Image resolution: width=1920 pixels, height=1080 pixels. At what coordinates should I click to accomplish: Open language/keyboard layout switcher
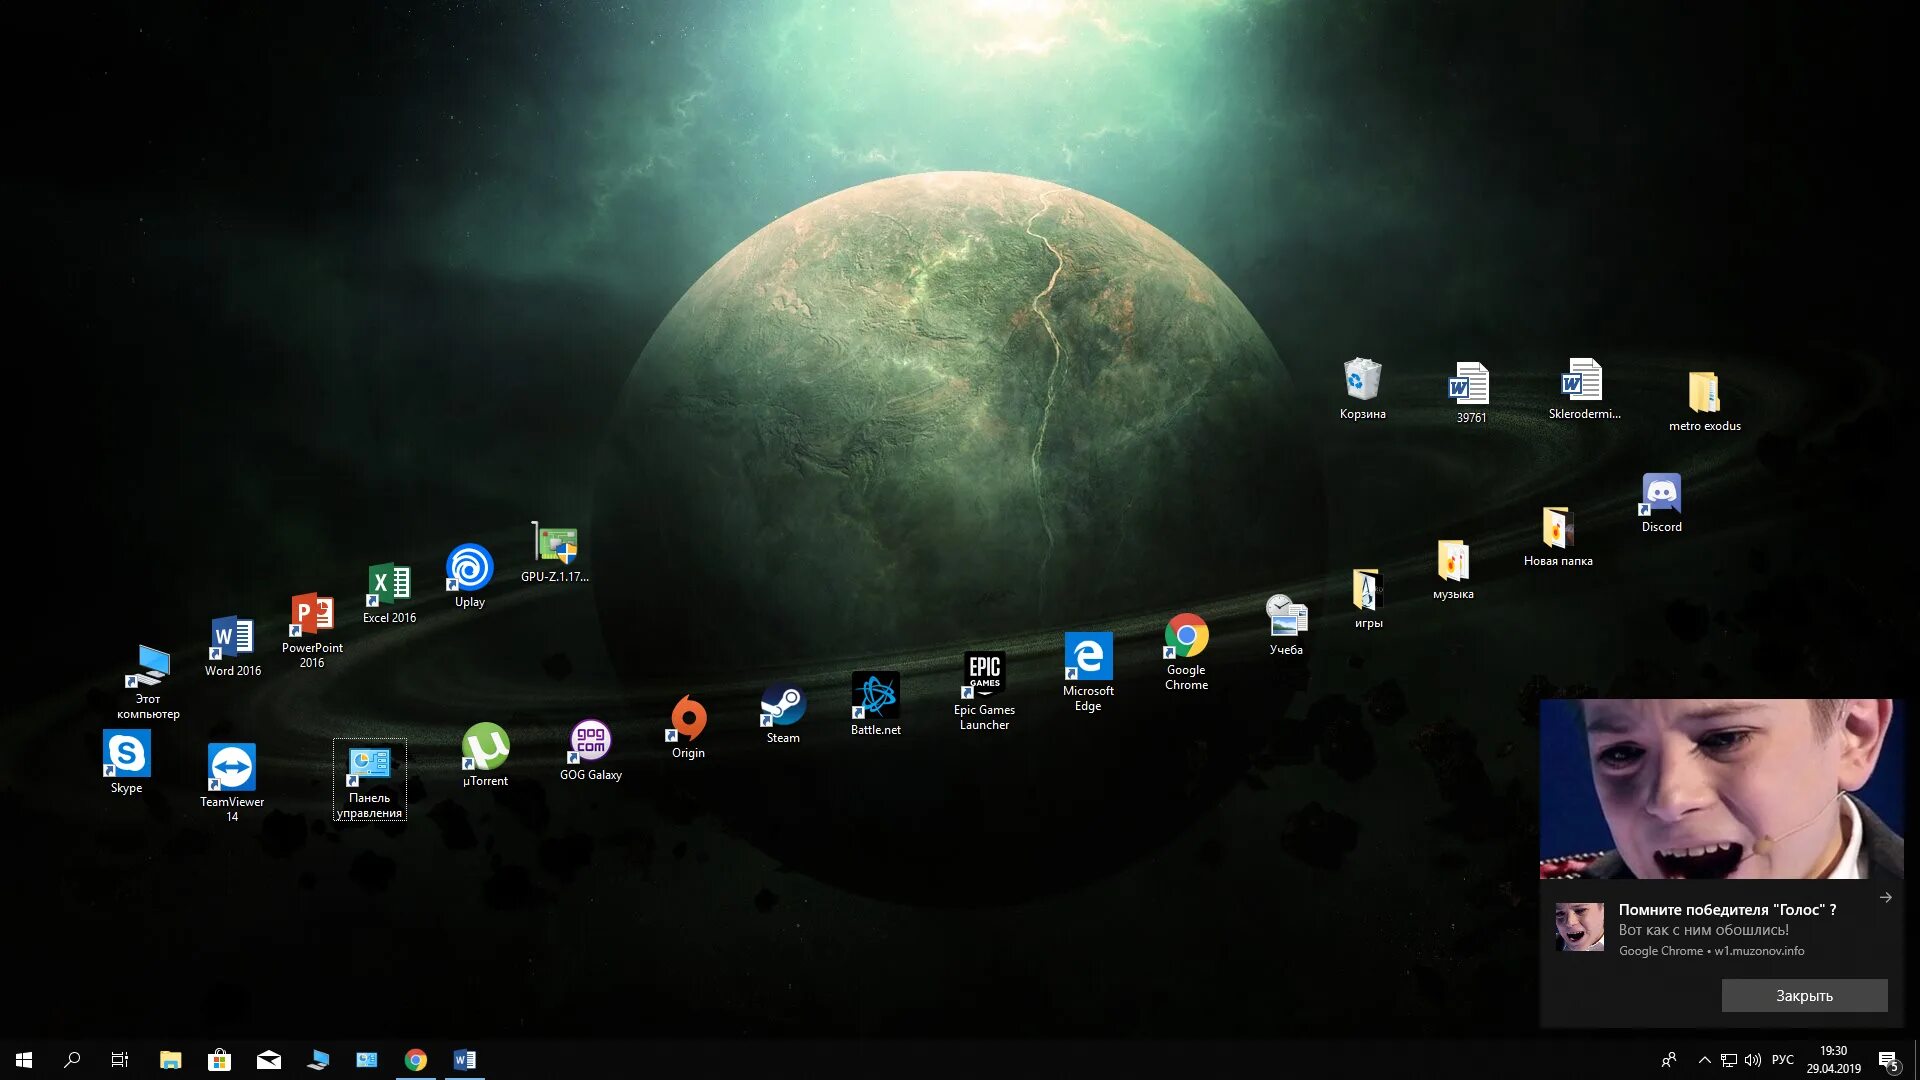1783,1059
